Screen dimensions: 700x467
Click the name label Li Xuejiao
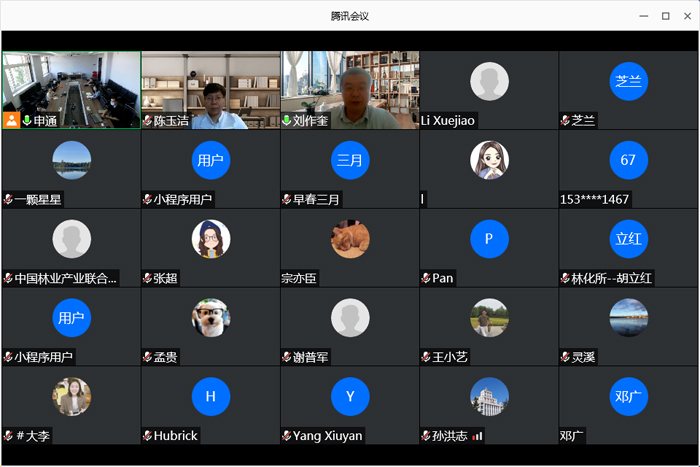(x=448, y=121)
